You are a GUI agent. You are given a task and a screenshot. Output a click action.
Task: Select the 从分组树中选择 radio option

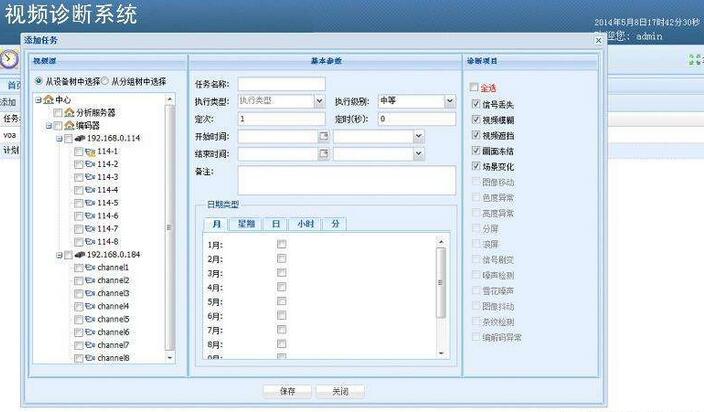click(105, 81)
